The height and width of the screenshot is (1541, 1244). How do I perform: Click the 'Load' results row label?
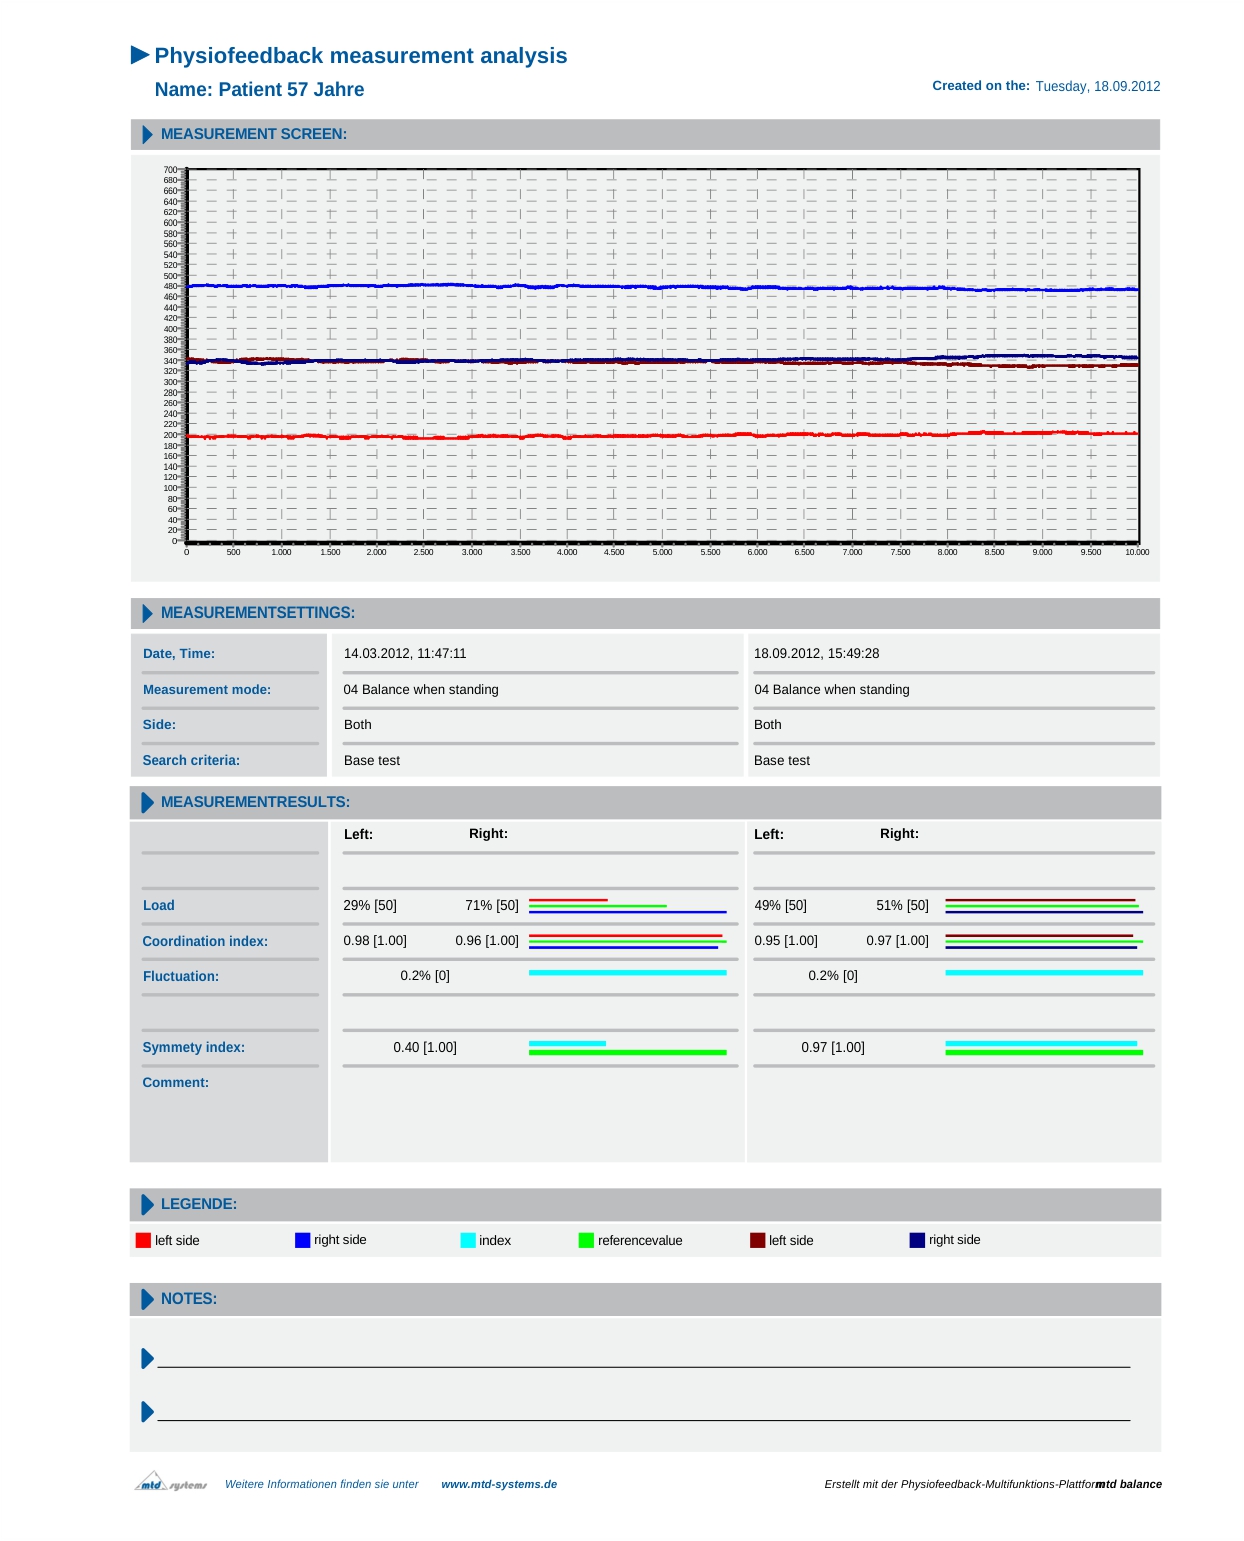coord(159,906)
